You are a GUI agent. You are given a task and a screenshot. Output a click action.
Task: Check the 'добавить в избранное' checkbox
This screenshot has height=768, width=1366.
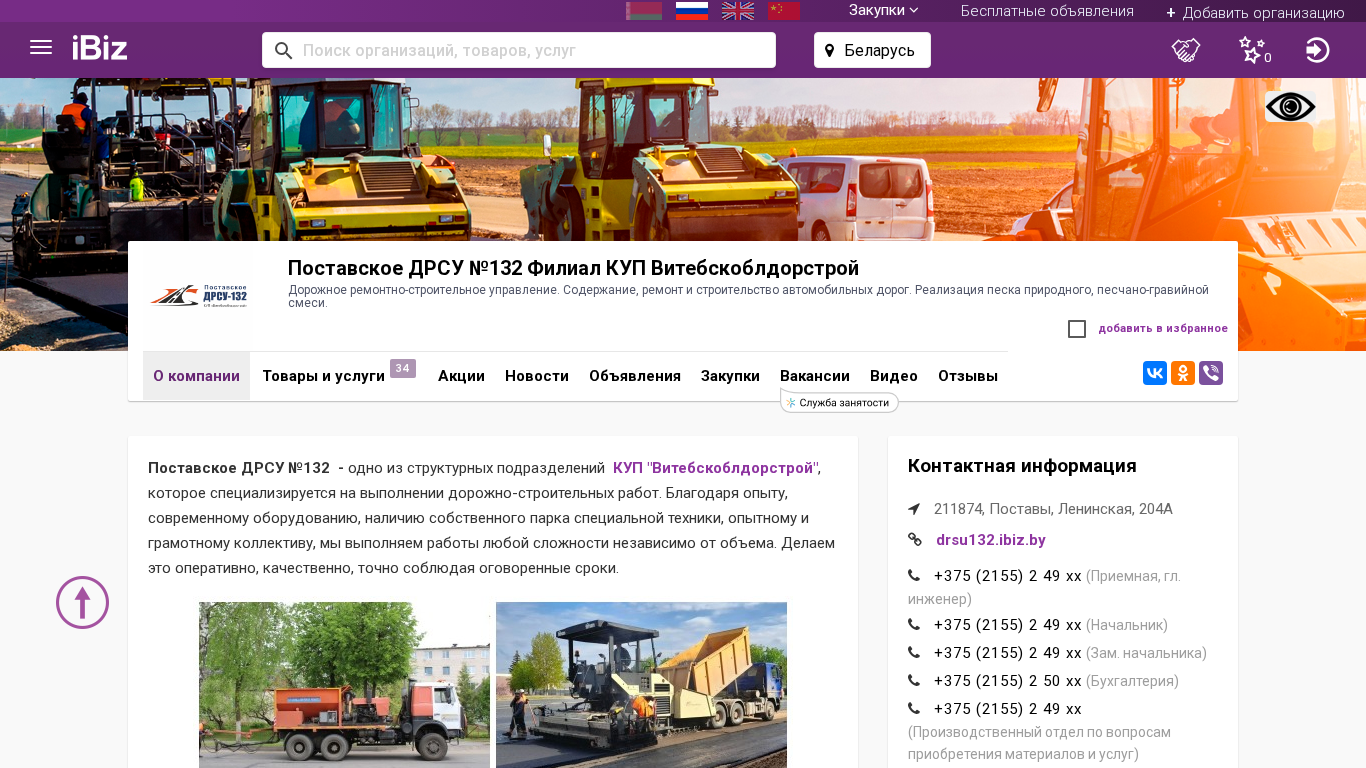(x=1077, y=329)
